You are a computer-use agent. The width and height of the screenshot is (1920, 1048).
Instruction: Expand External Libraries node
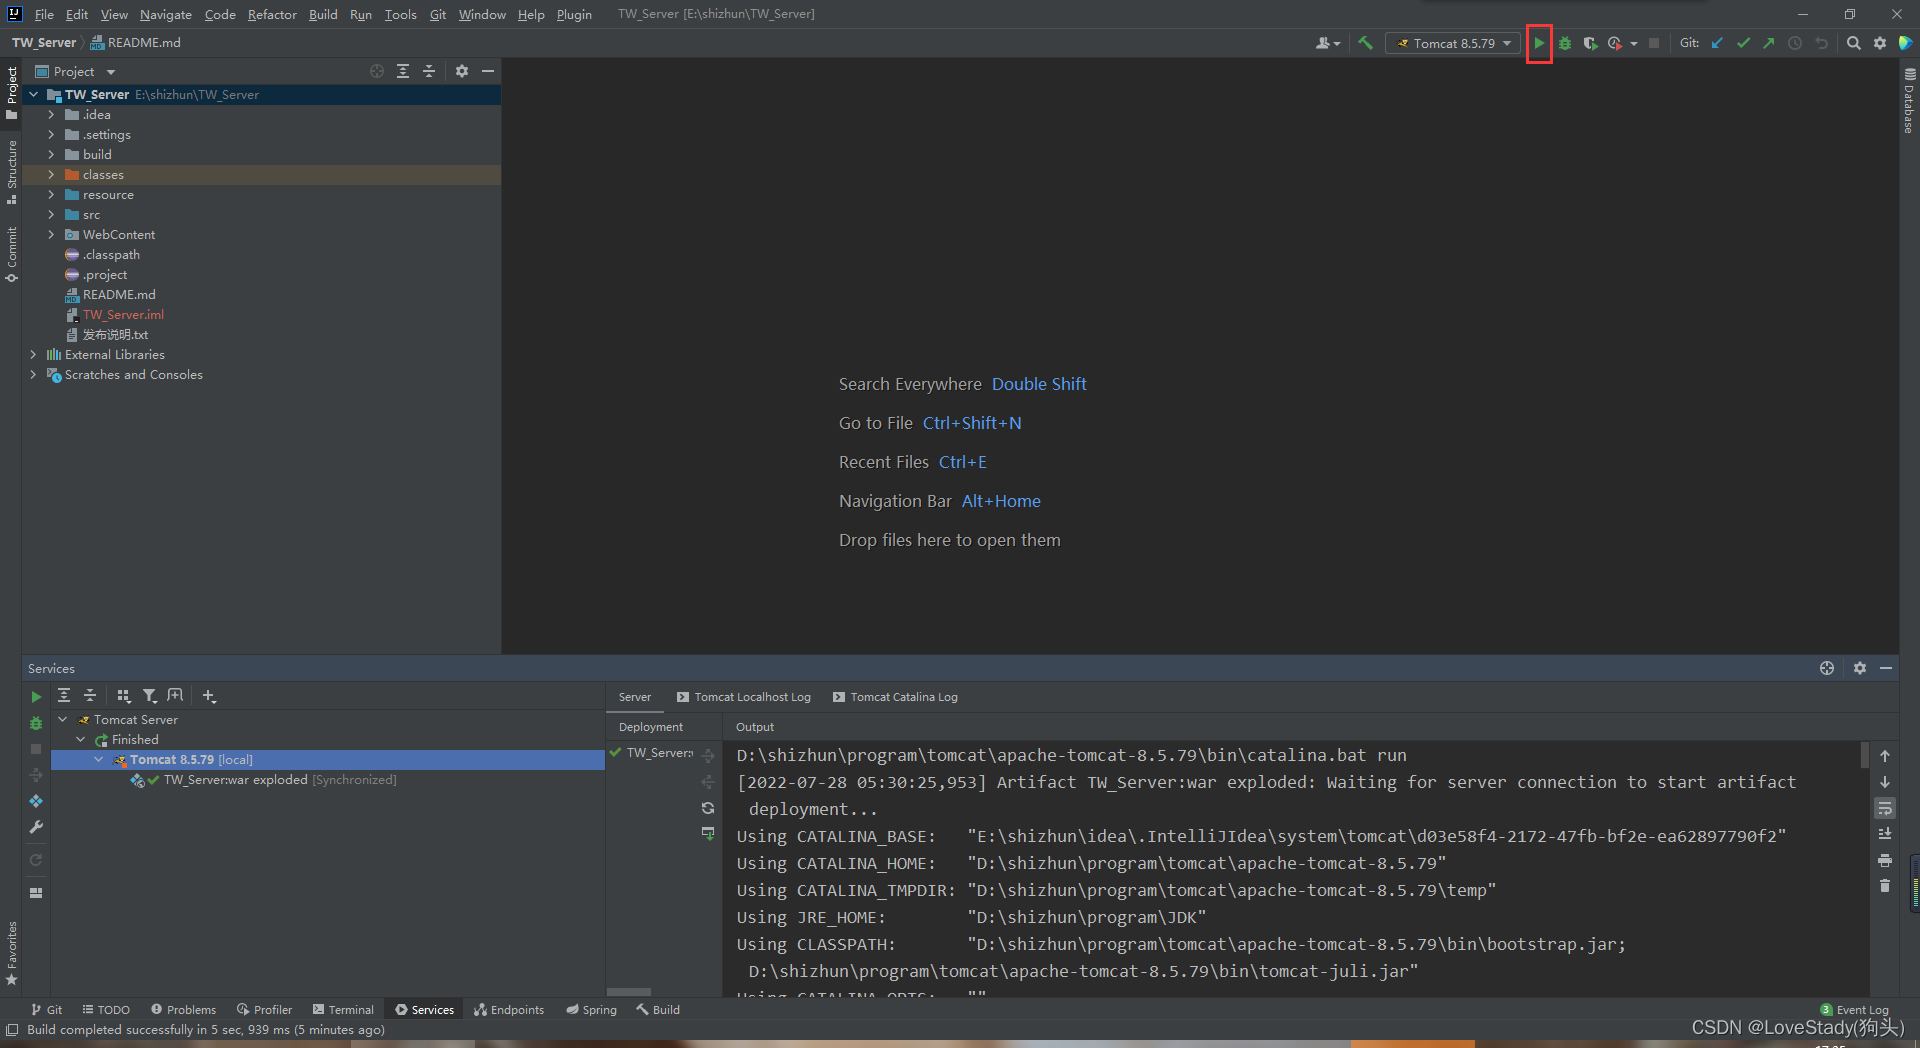pos(33,355)
